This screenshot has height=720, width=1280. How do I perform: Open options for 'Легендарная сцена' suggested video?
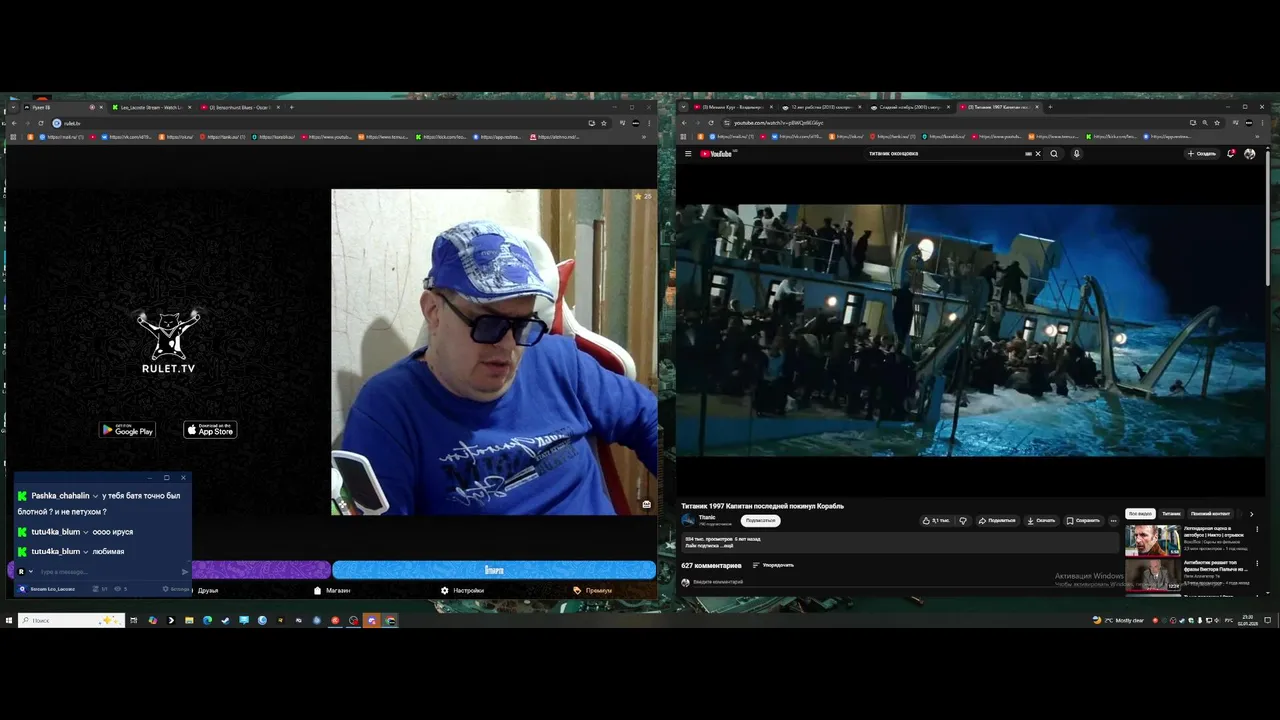point(1257,529)
